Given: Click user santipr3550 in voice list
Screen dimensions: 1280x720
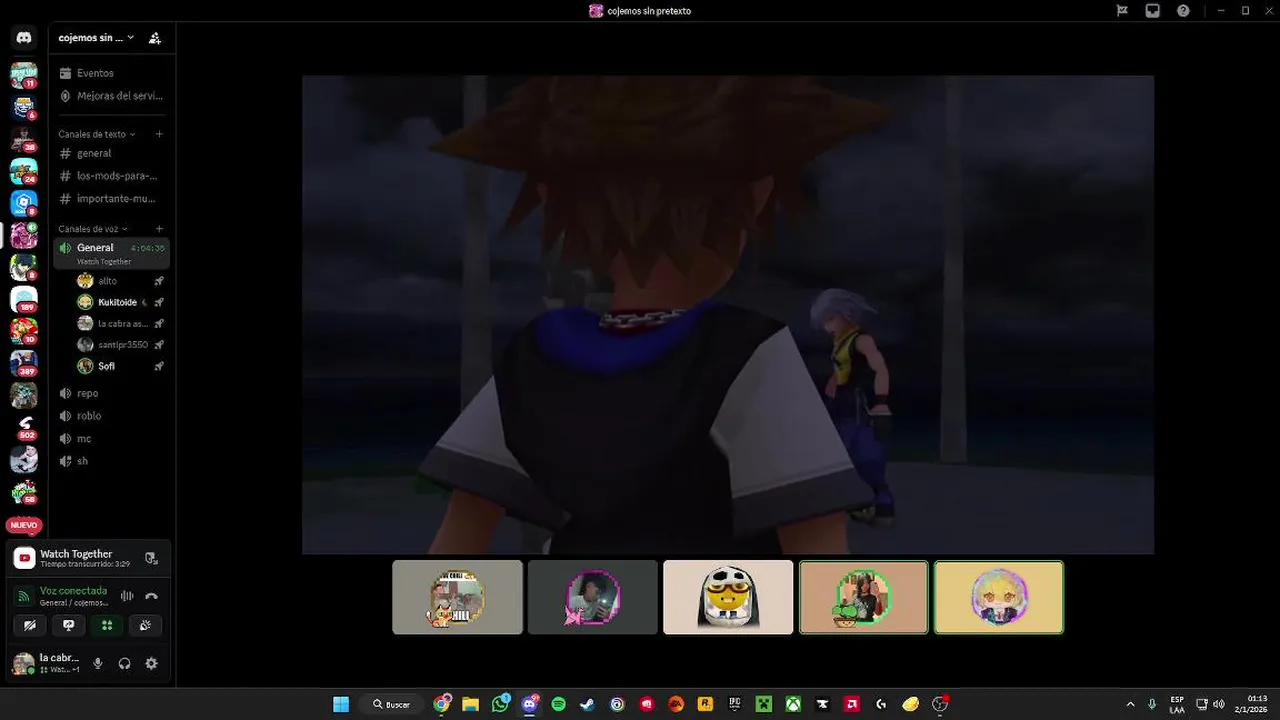Looking at the screenshot, I should tap(120, 345).
